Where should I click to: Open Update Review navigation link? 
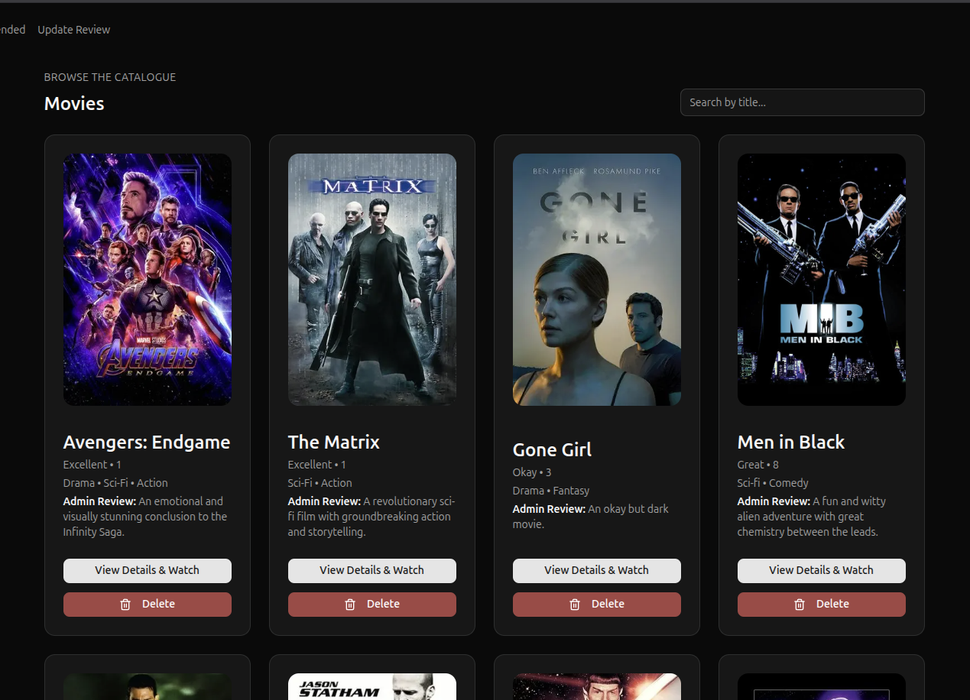pos(74,30)
